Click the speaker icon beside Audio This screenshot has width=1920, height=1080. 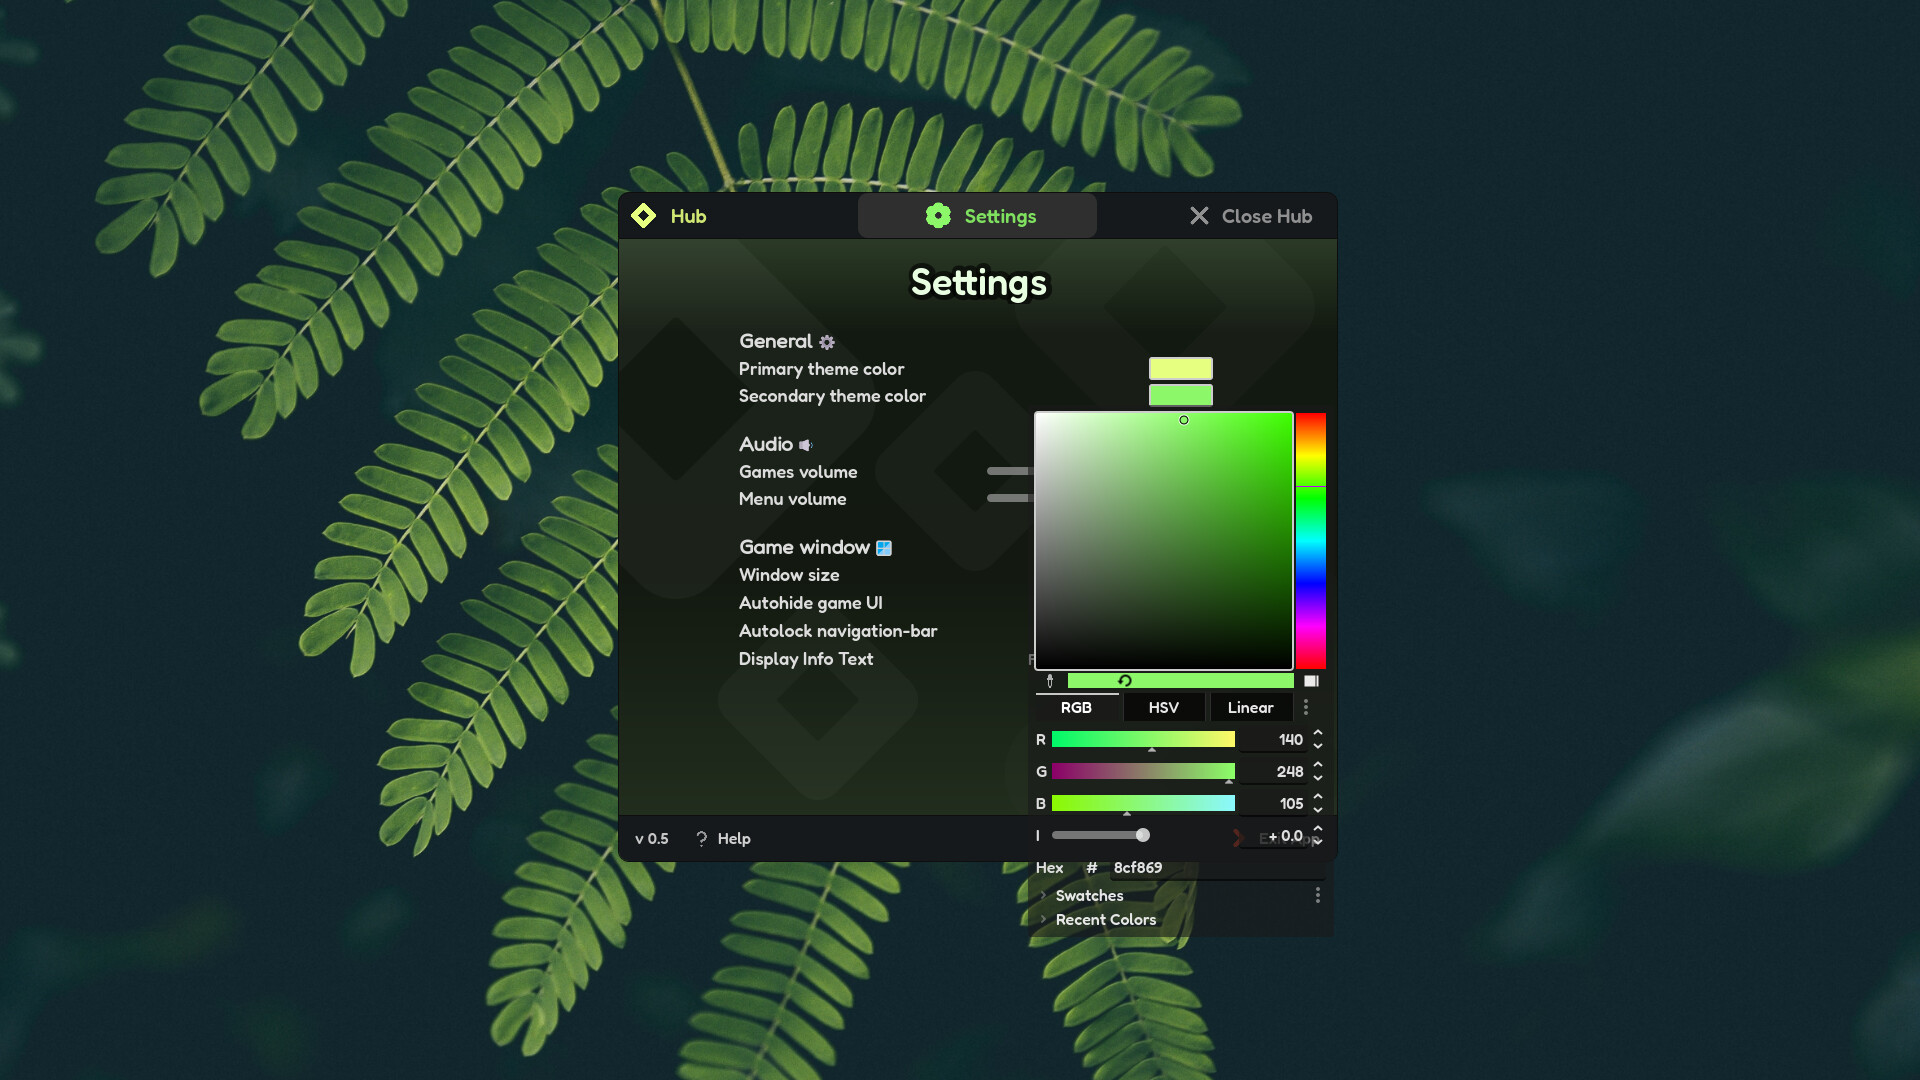[805, 444]
